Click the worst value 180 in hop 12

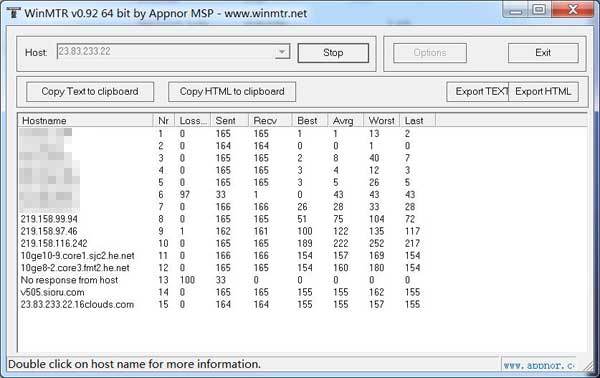377,268
